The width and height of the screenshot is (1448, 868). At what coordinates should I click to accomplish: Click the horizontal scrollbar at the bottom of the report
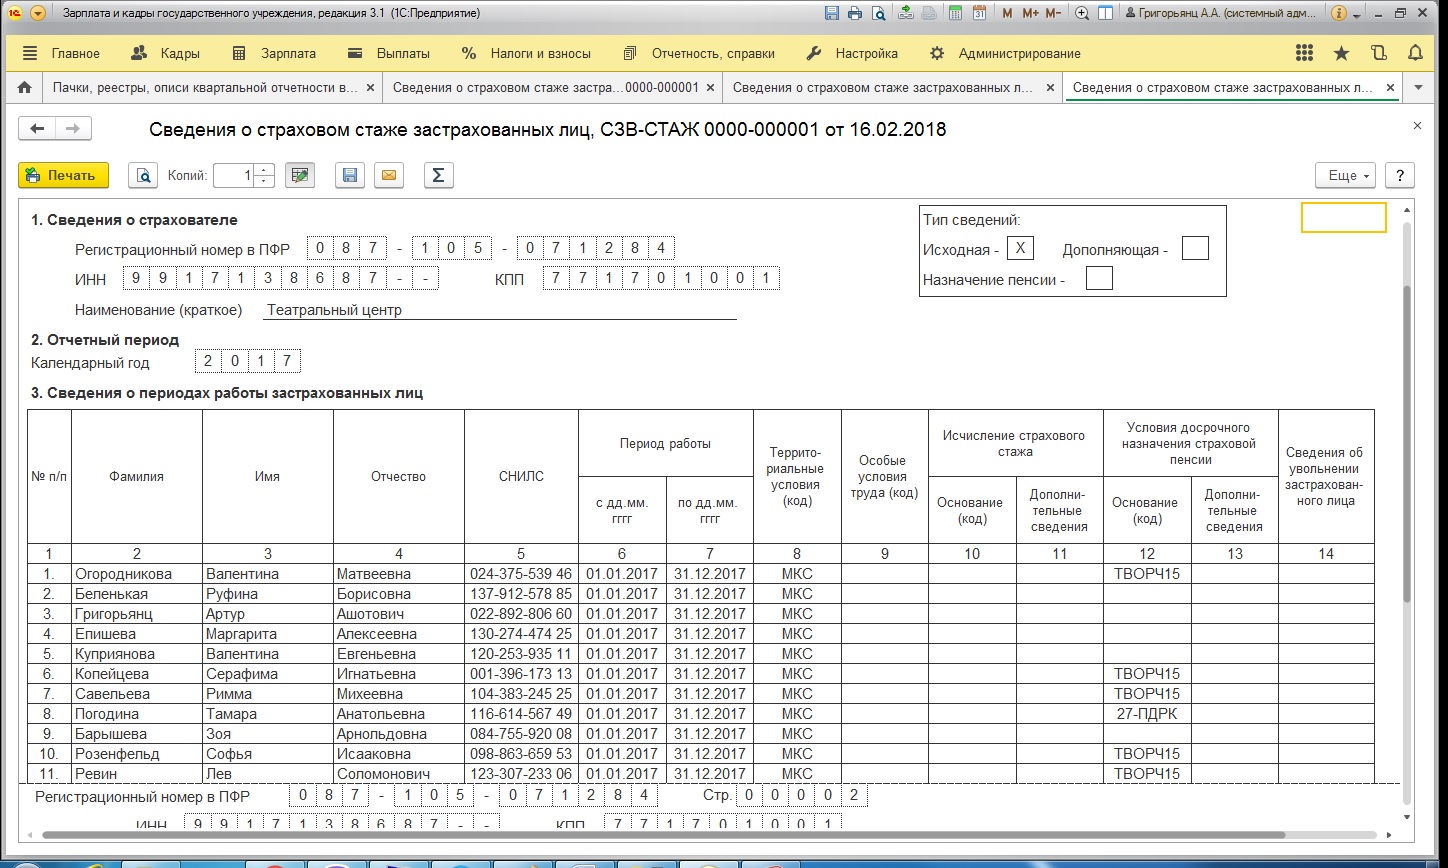pos(700,834)
